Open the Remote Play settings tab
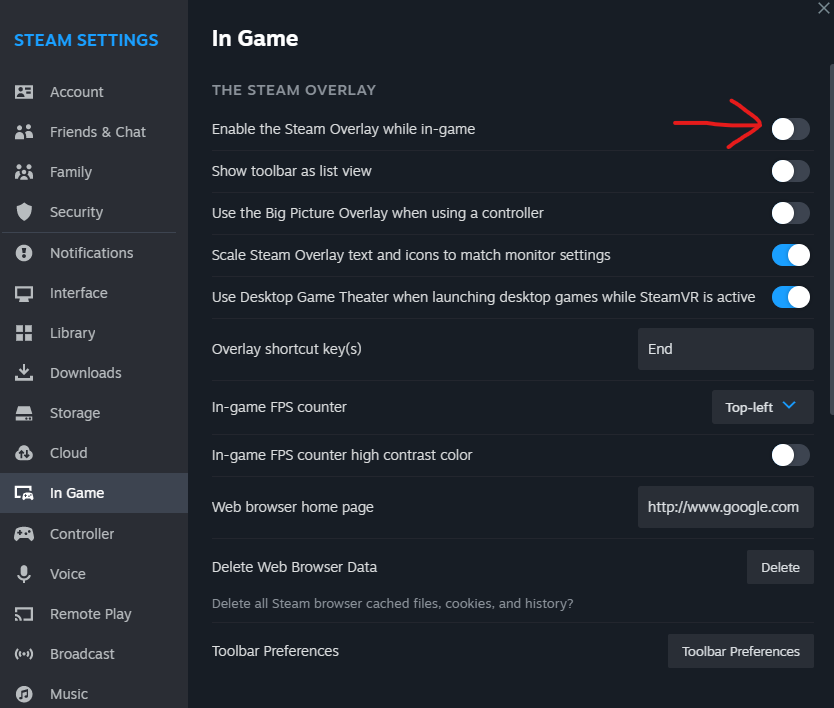The image size is (834, 708). [90, 614]
